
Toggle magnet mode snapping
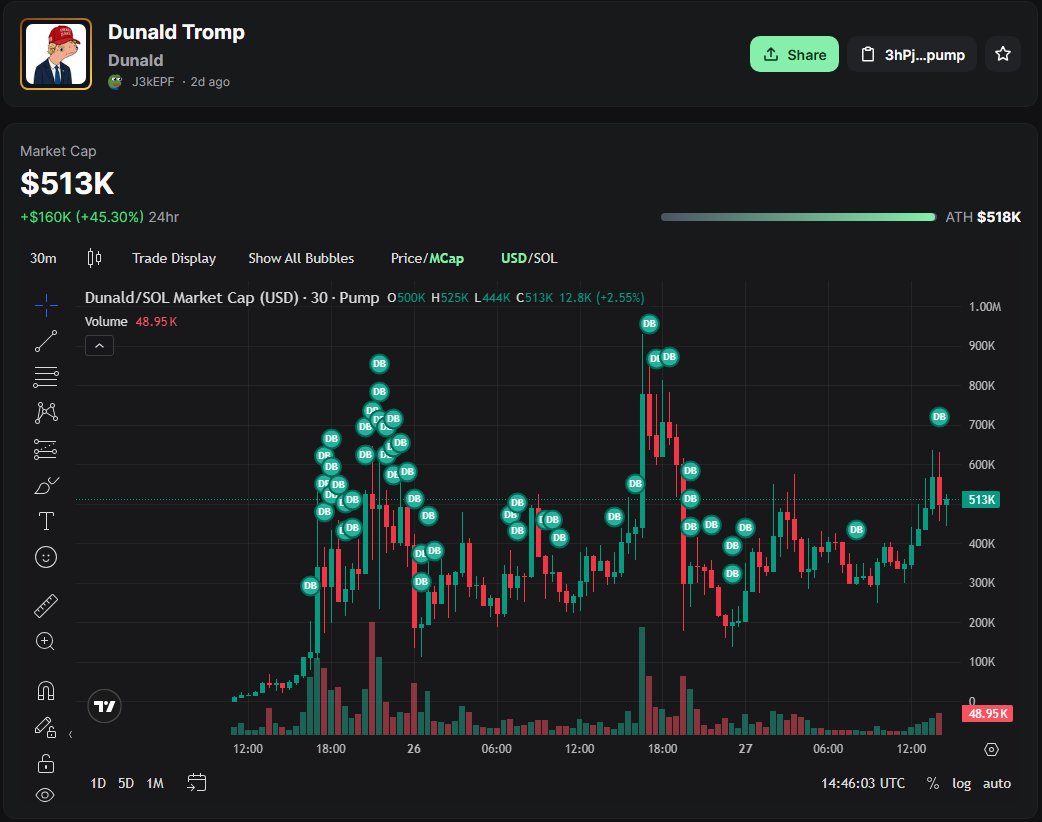(46, 691)
